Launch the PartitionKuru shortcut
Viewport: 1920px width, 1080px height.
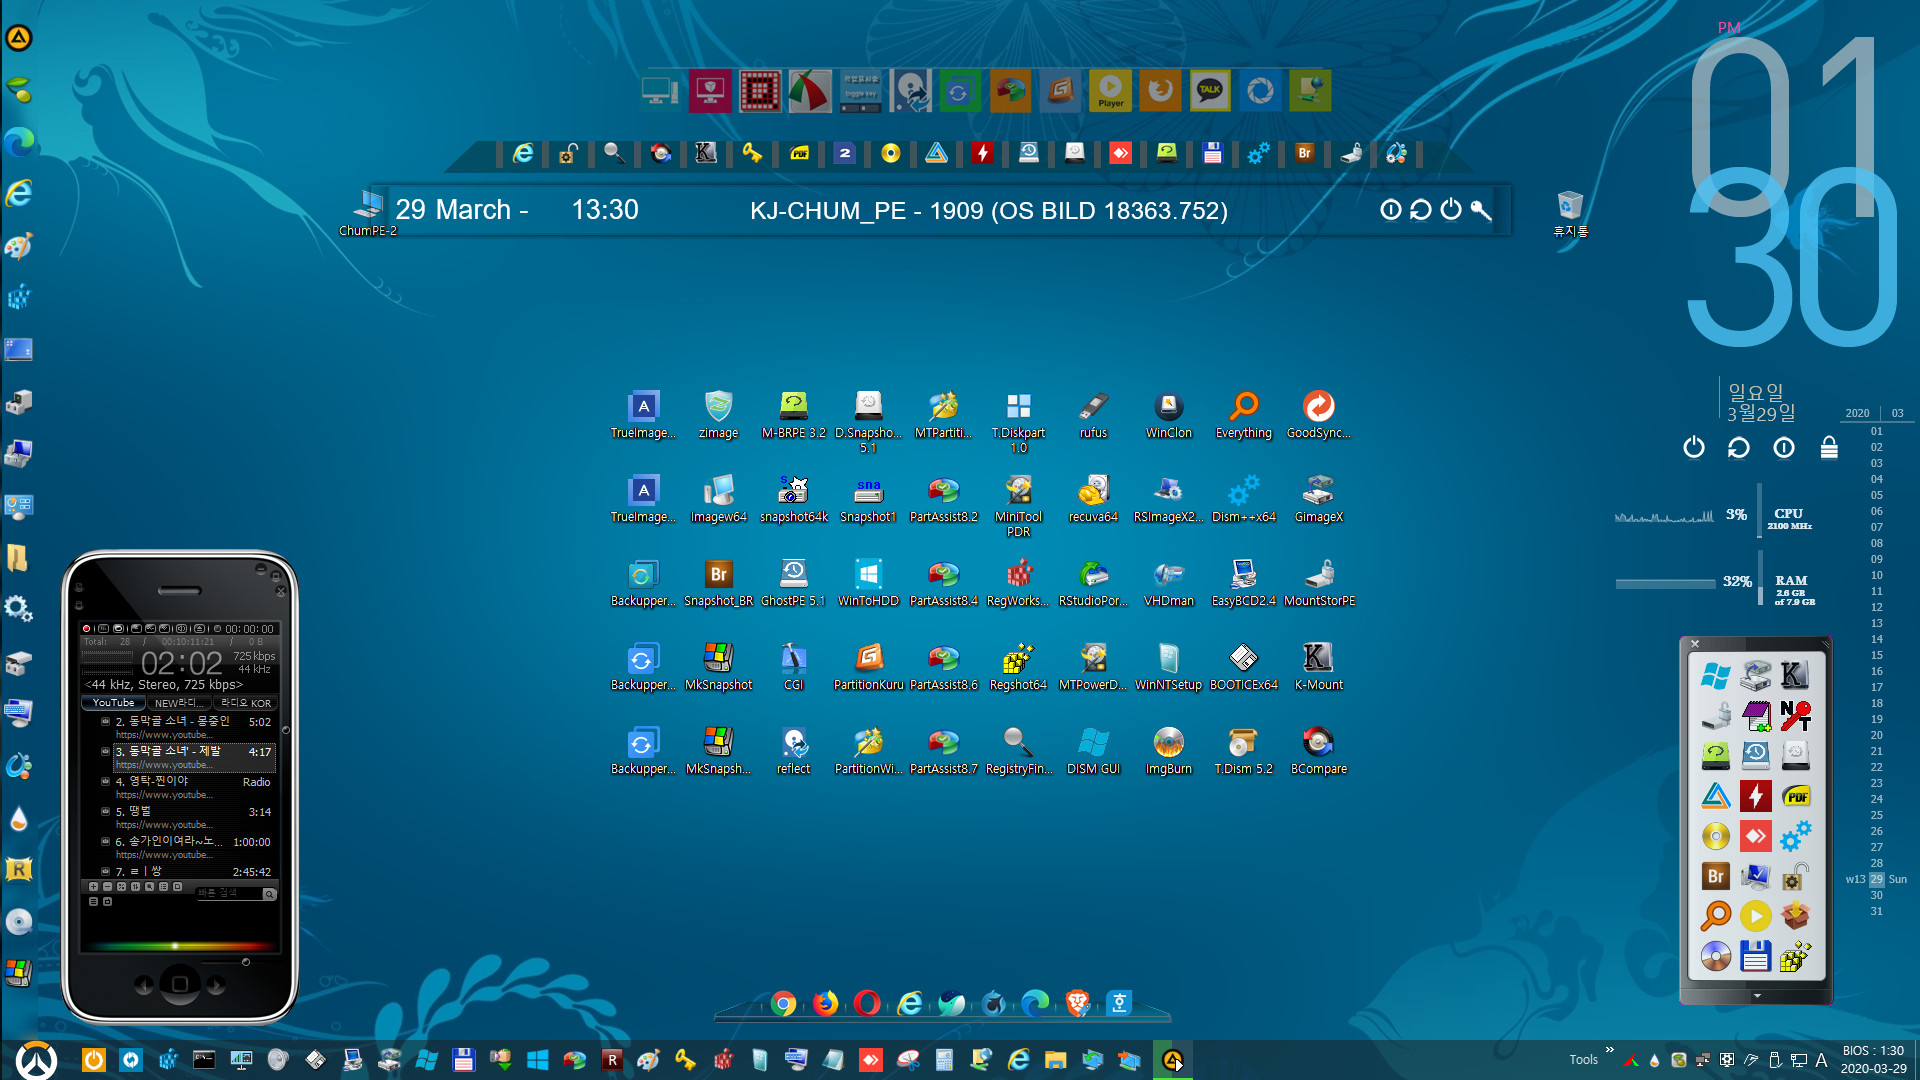[868, 667]
